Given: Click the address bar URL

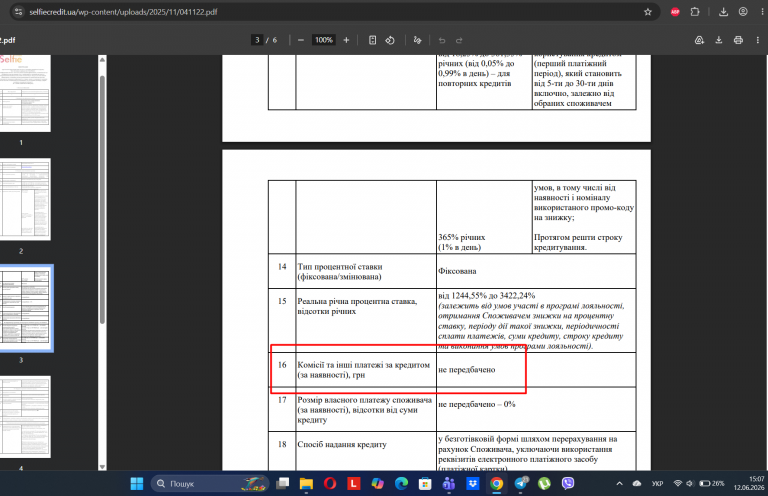Looking at the screenshot, I should click(x=123, y=12).
